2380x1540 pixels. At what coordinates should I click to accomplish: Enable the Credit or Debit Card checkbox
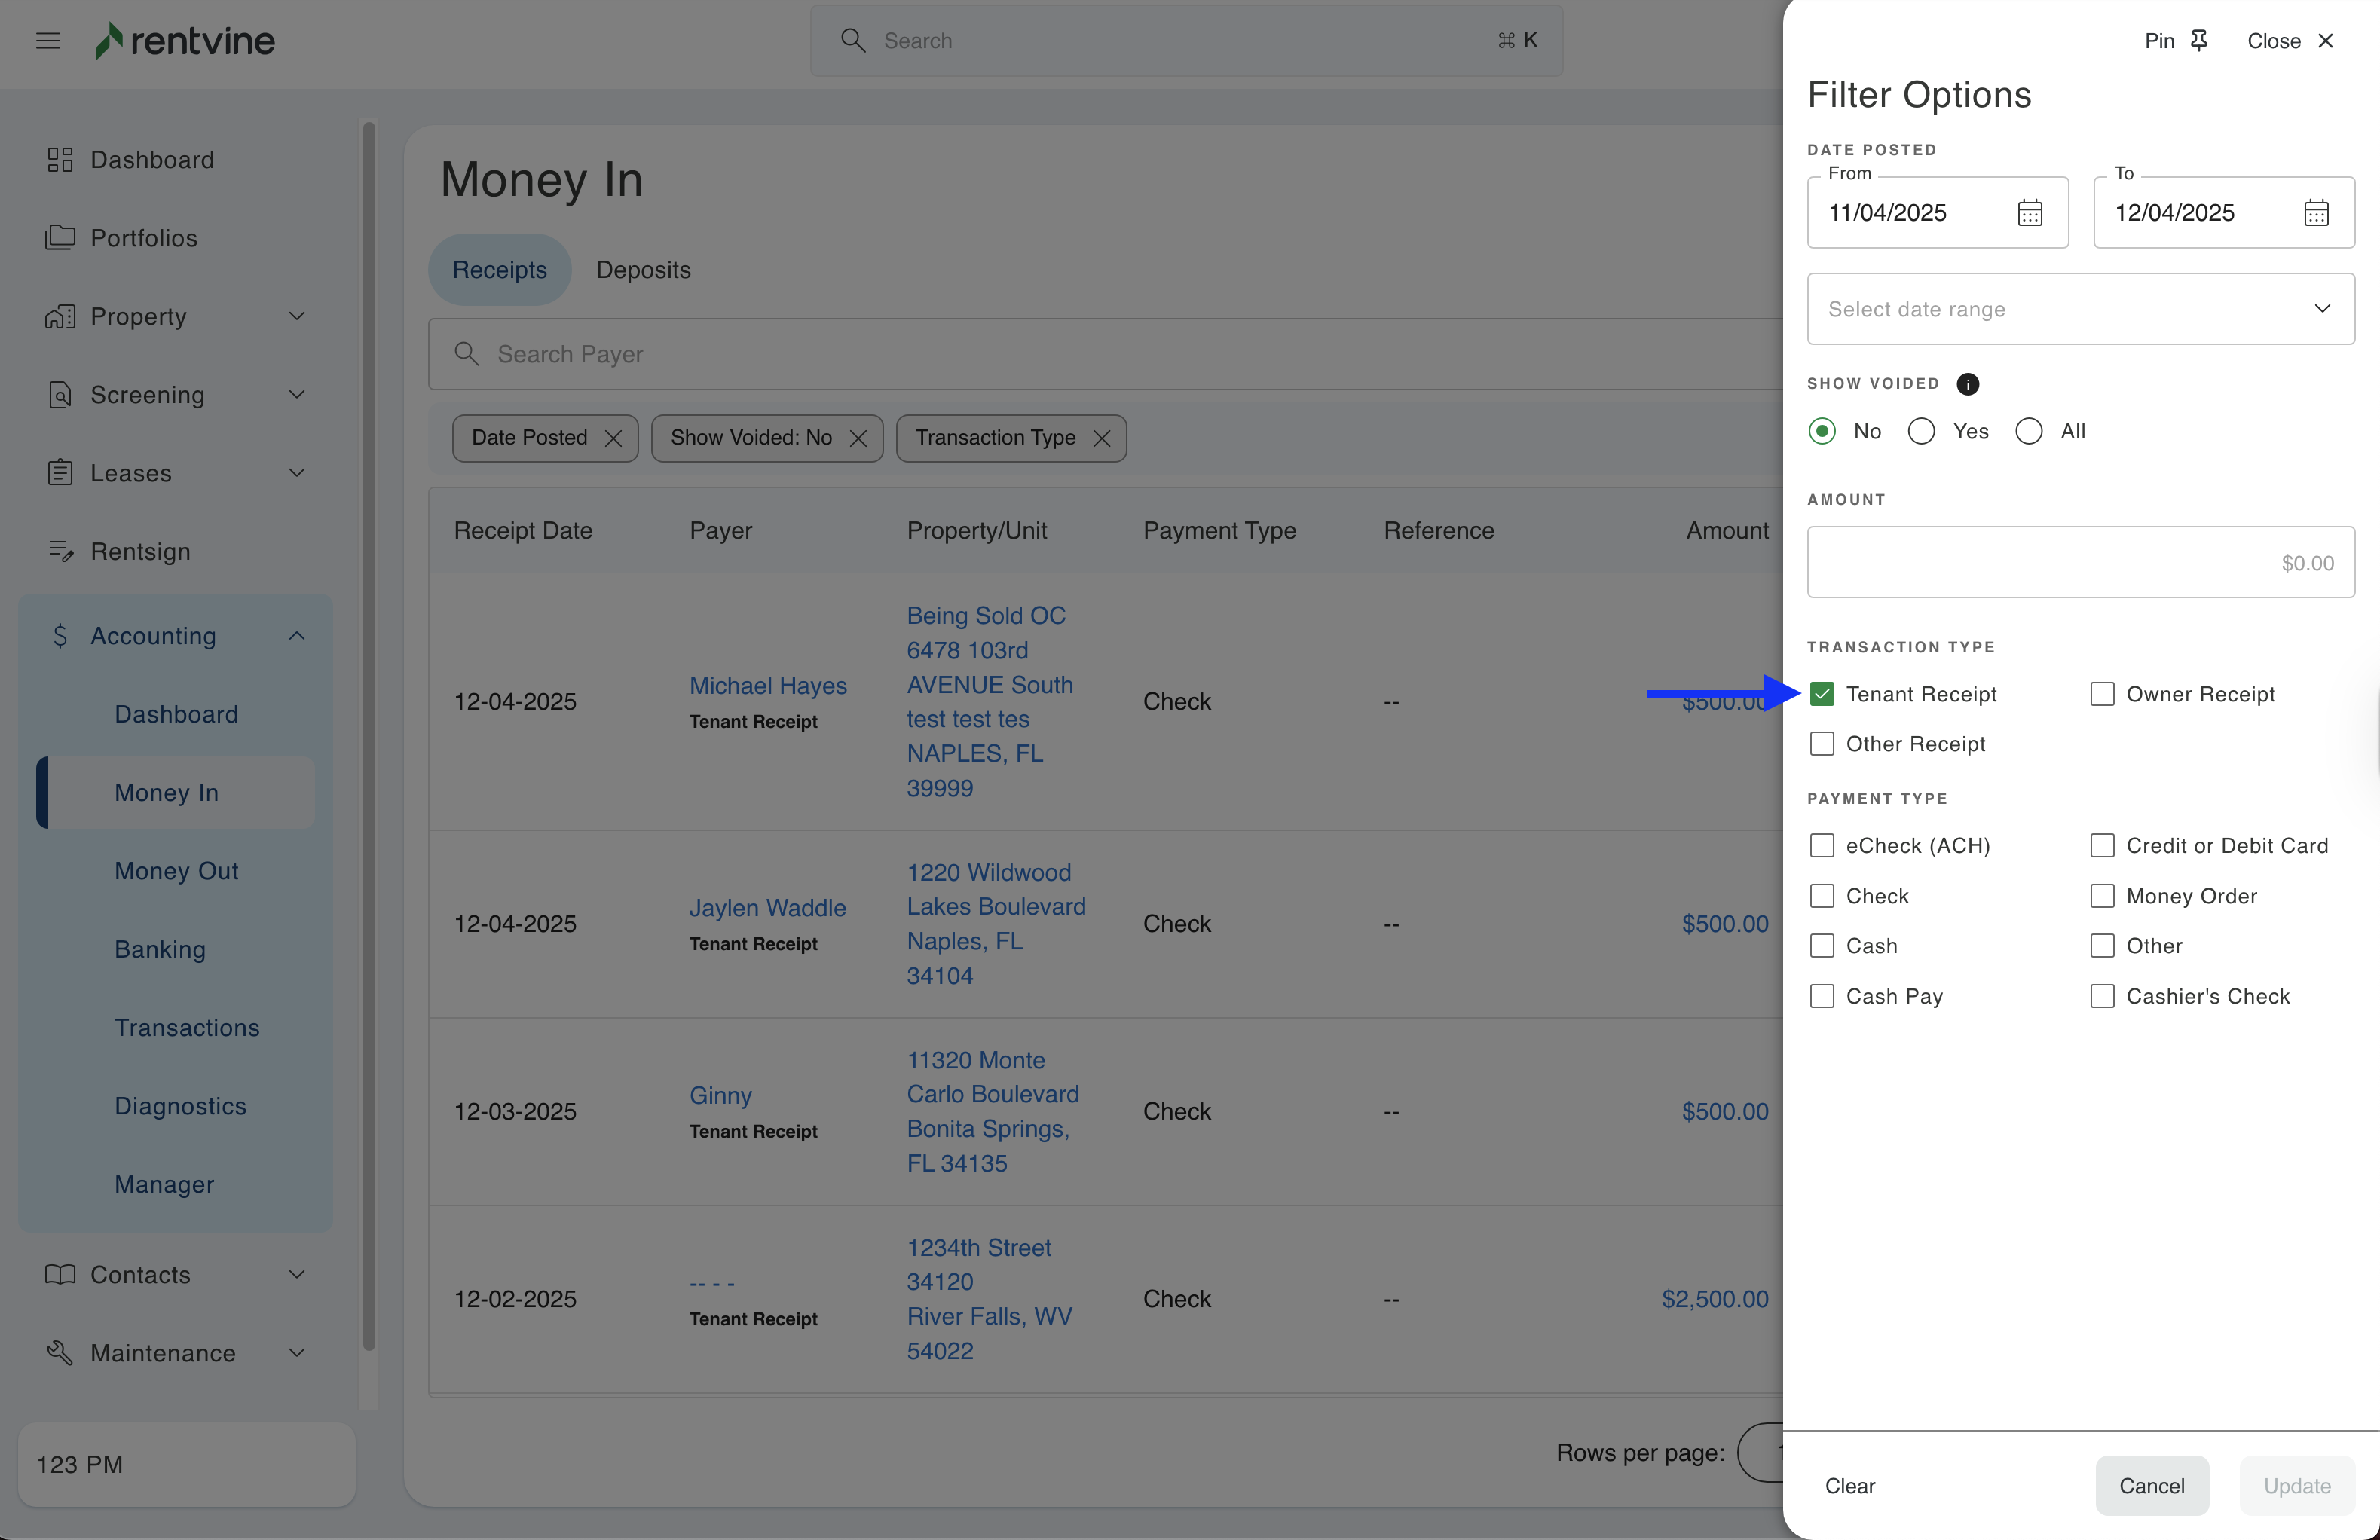2102,846
